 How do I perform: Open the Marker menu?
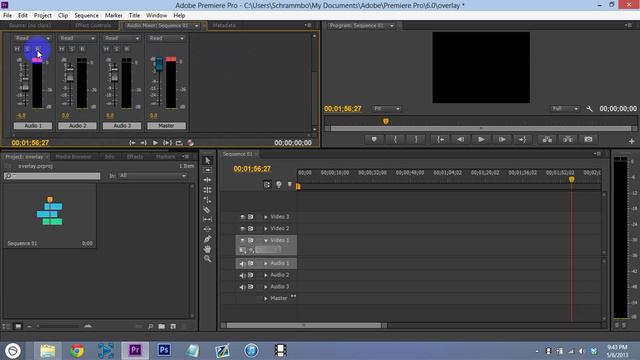click(x=113, y=16)
